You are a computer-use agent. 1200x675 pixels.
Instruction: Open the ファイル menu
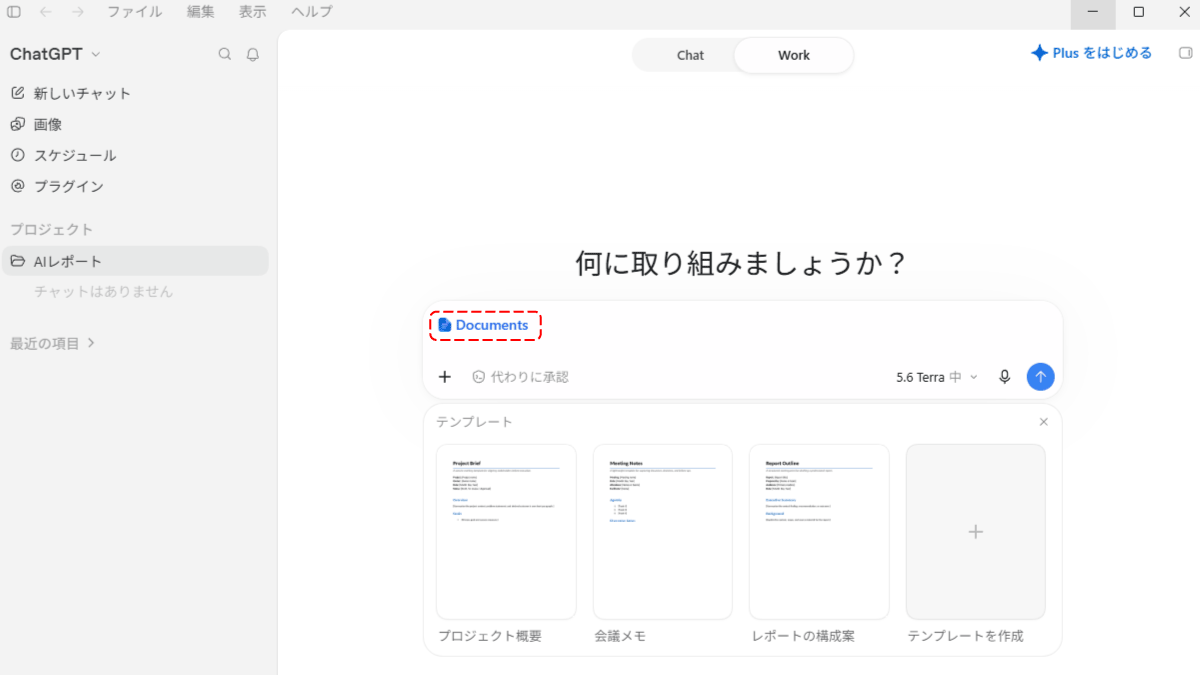tap(134, 12)
